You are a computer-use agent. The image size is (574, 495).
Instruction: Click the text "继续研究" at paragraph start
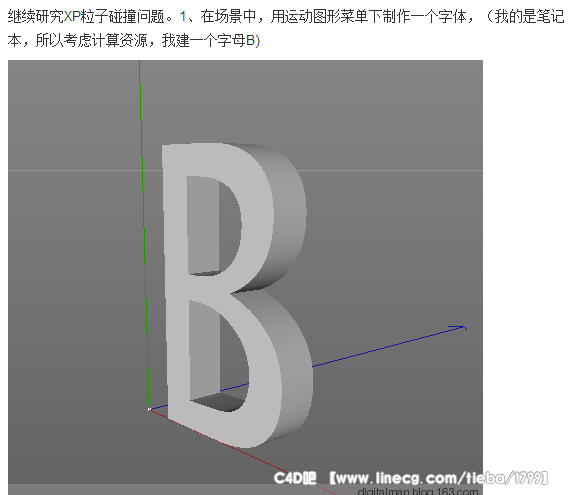point(36,17)
